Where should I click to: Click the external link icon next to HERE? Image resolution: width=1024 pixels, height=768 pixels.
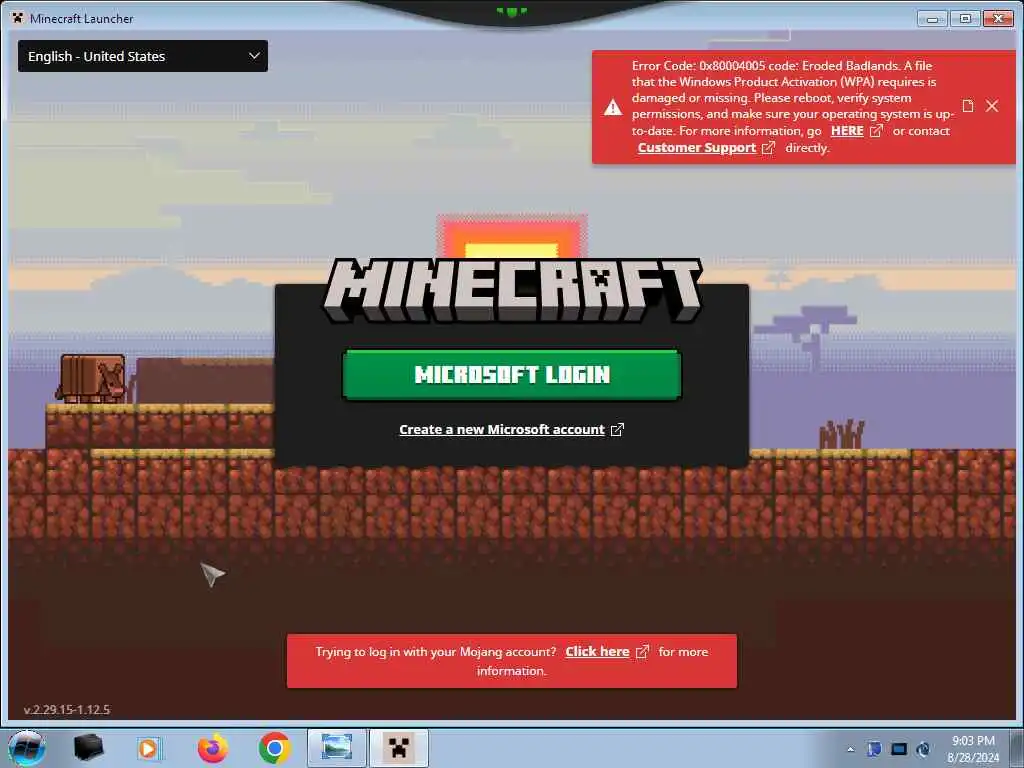coord(876,131)
